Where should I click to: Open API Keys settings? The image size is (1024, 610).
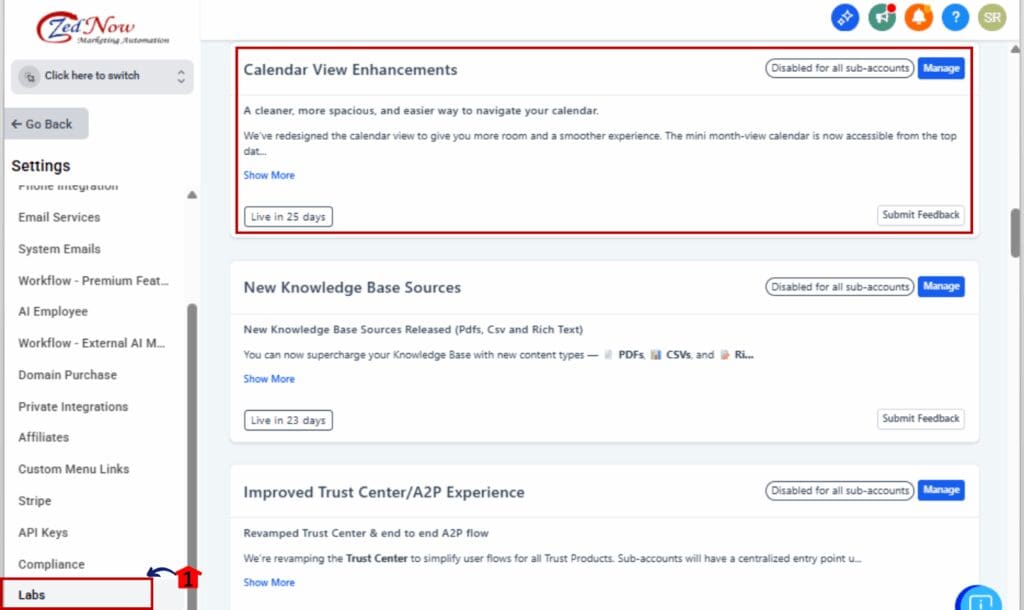[48, 532]
